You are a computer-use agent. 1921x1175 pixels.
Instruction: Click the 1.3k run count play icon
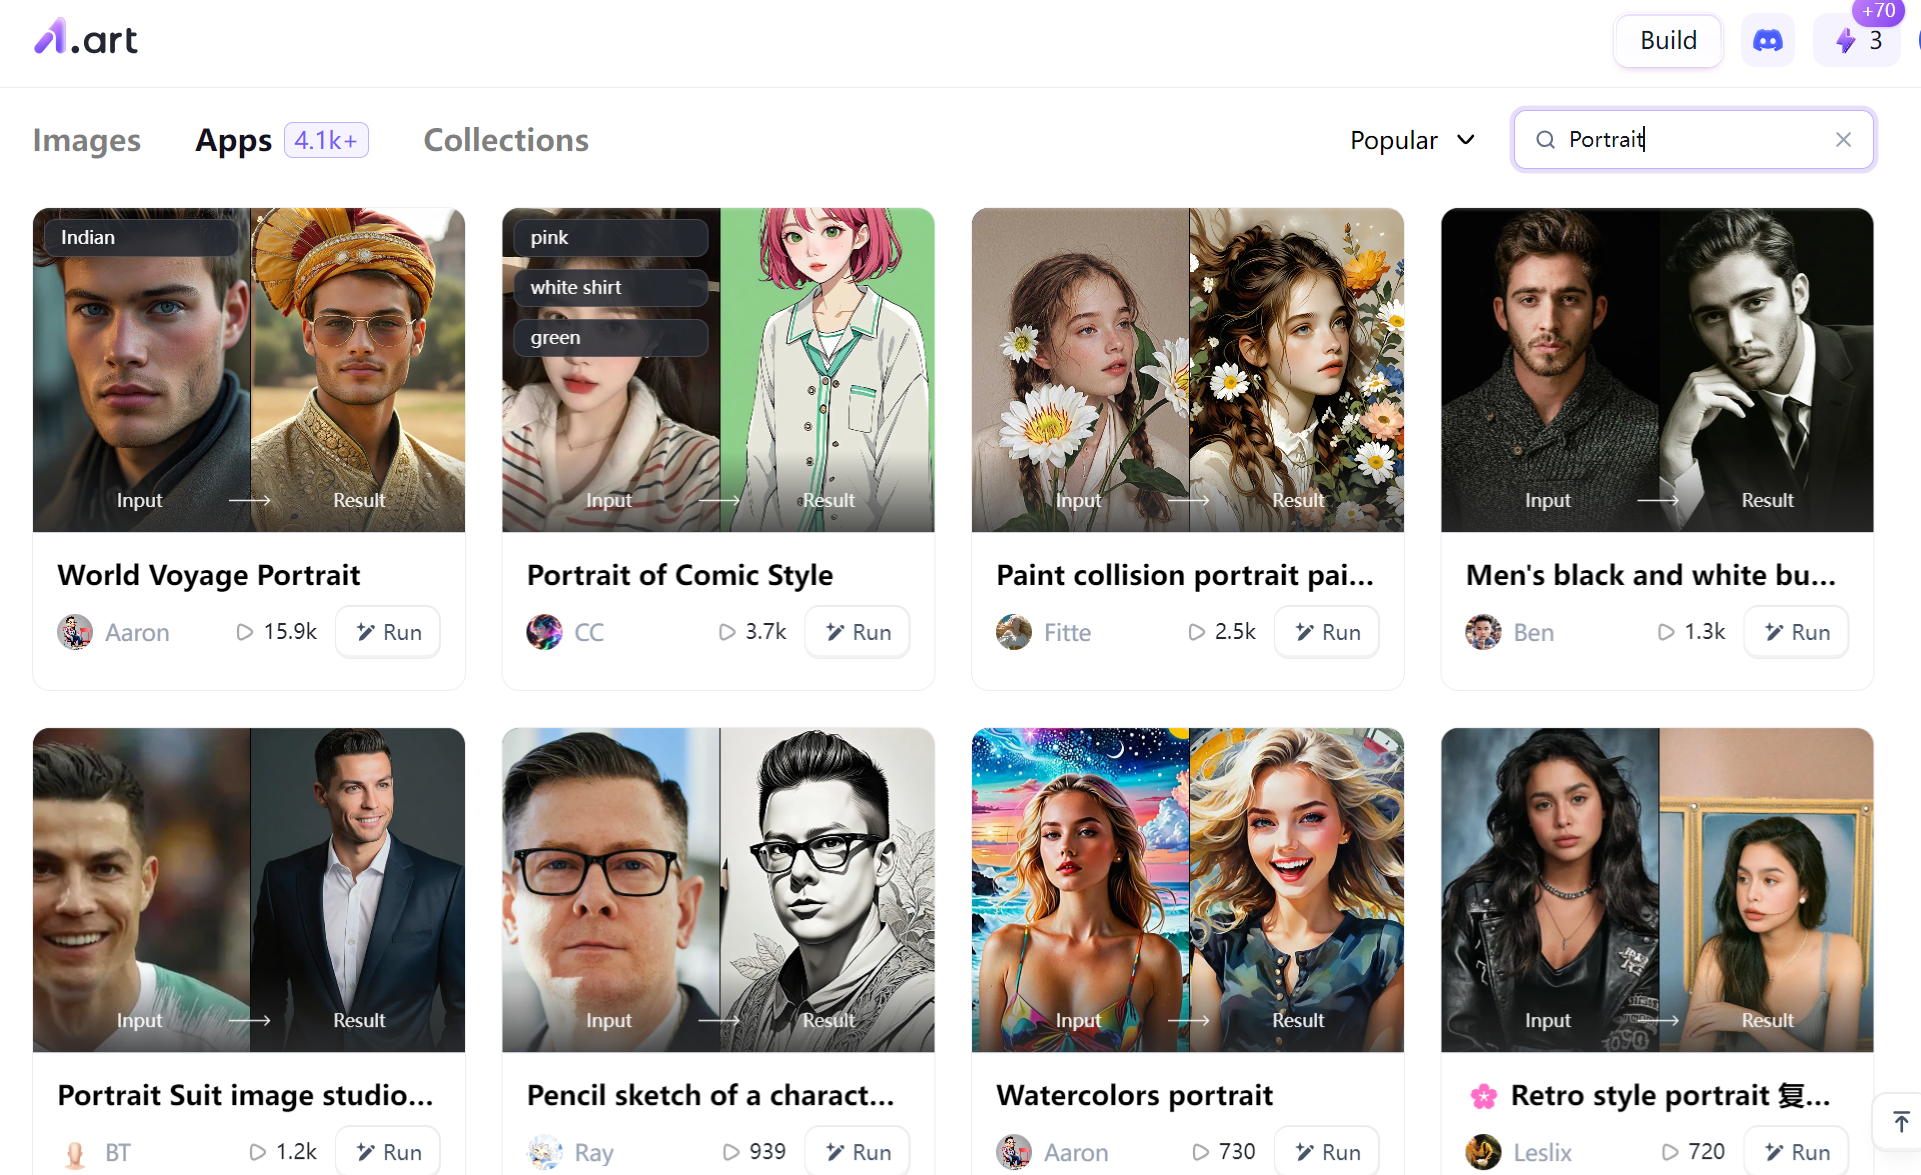click(1665, 632)
